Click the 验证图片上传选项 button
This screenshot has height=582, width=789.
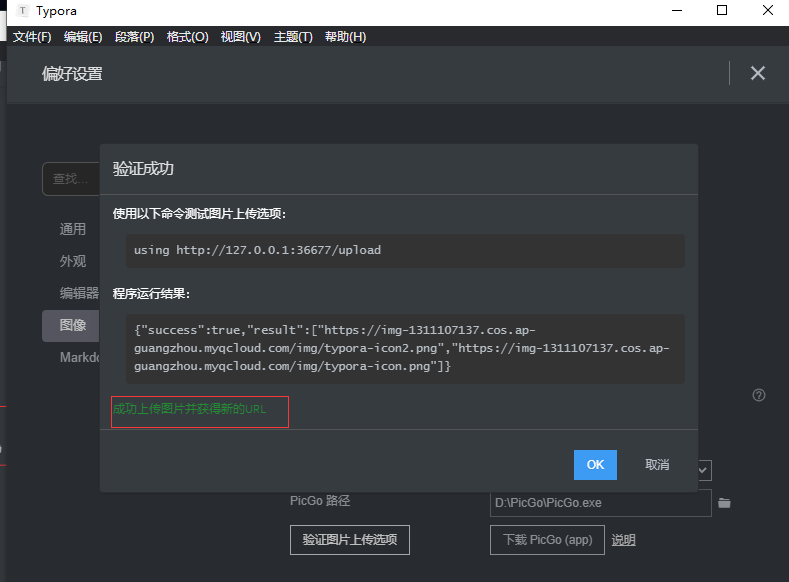tap(350, 540)
